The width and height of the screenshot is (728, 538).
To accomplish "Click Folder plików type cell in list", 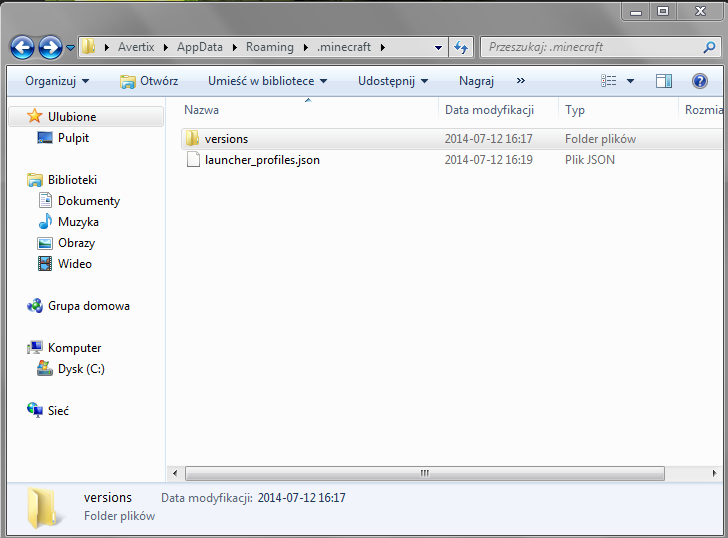I will click(600, 139).
